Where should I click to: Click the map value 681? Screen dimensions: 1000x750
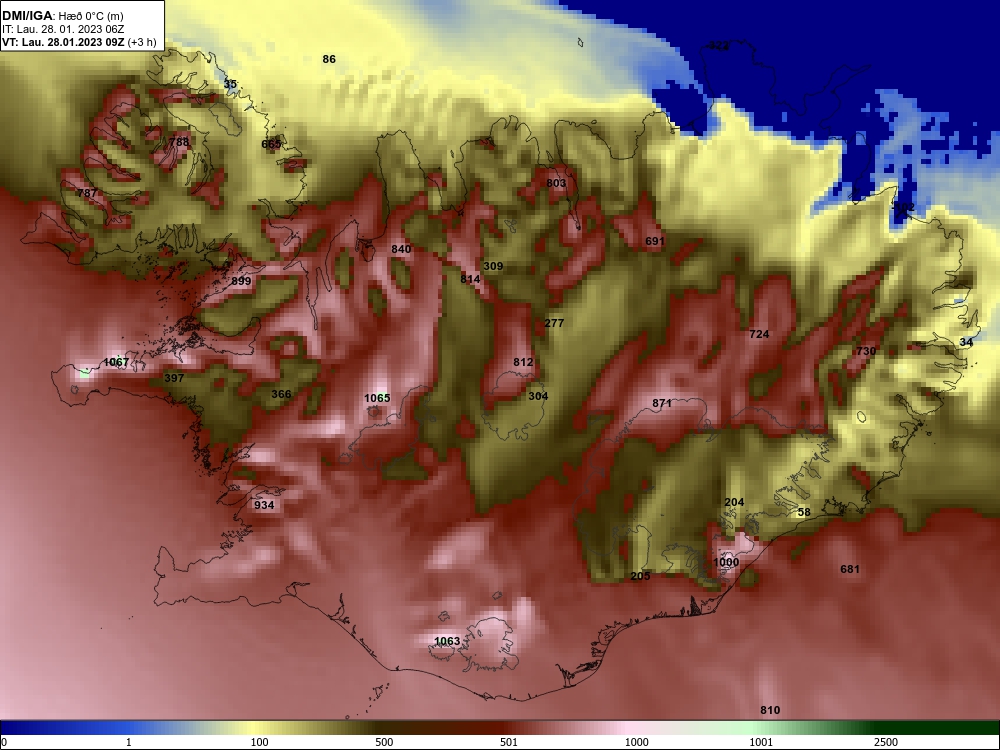point(850,569)
